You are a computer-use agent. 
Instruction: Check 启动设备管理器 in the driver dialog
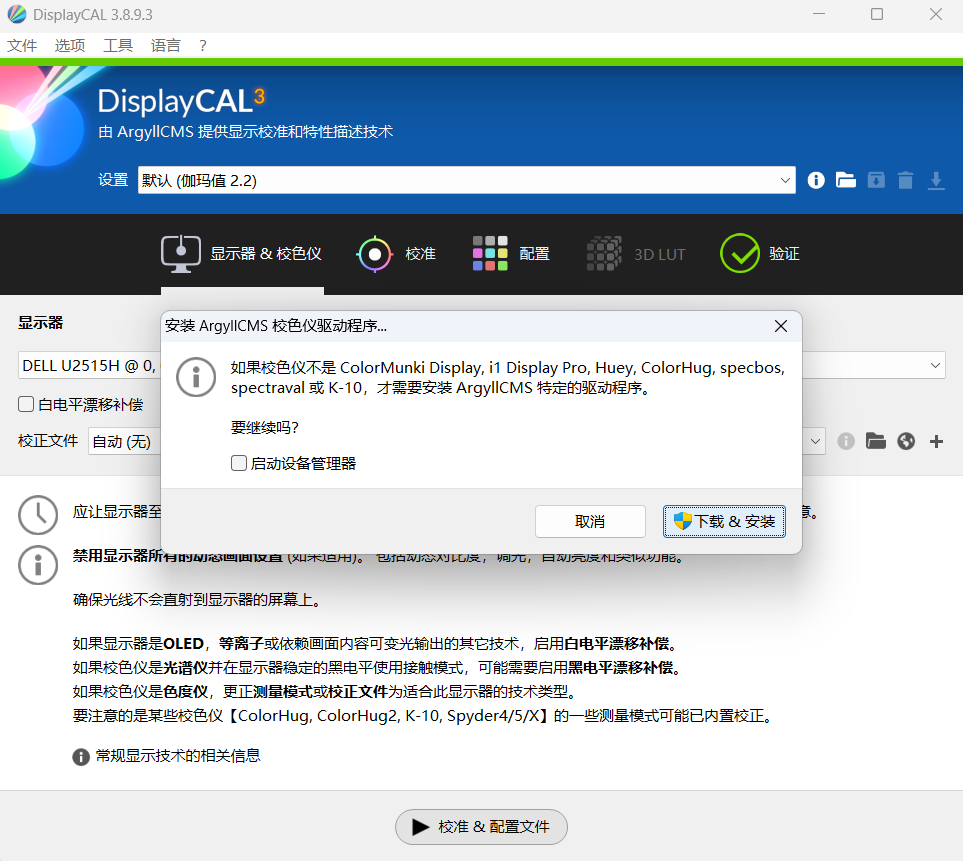coord(239,463)
